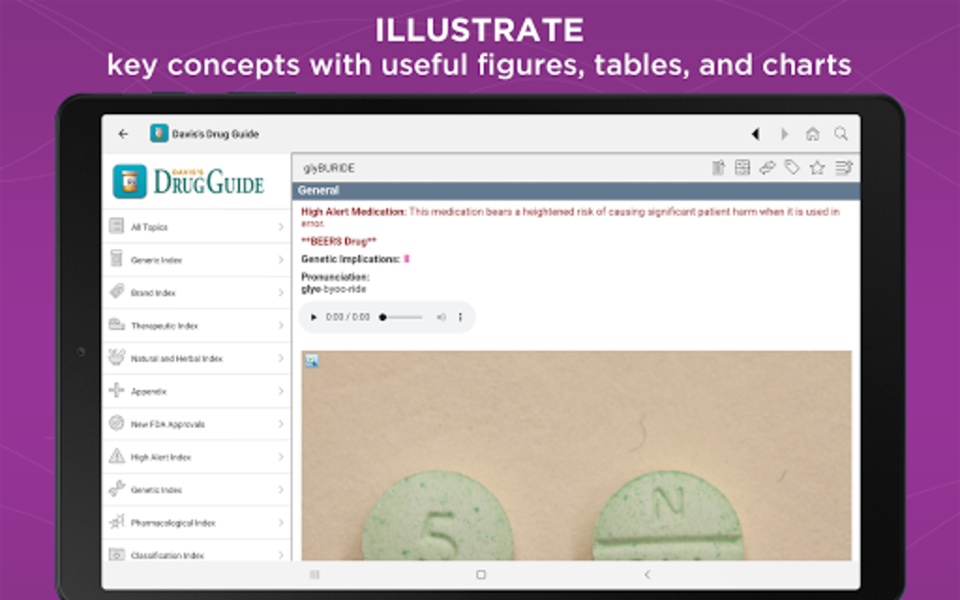Open the High Alert Index item
This screenshot has width=960, height=600.
point(197,457)
